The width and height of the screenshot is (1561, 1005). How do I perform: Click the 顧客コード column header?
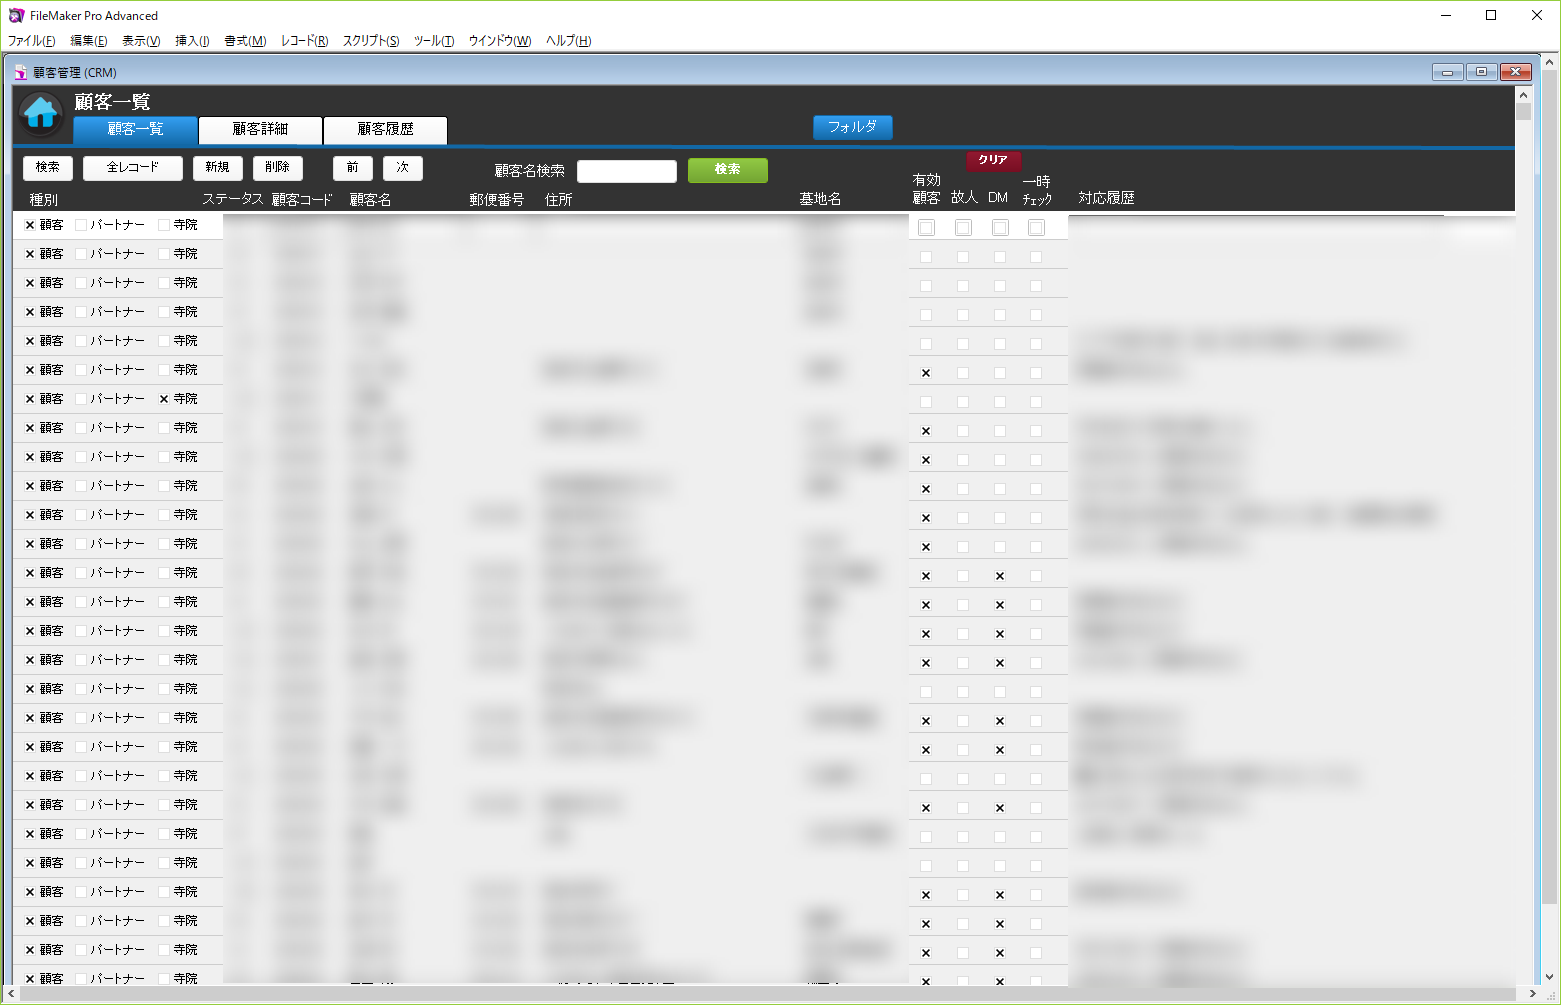[301, 200]
